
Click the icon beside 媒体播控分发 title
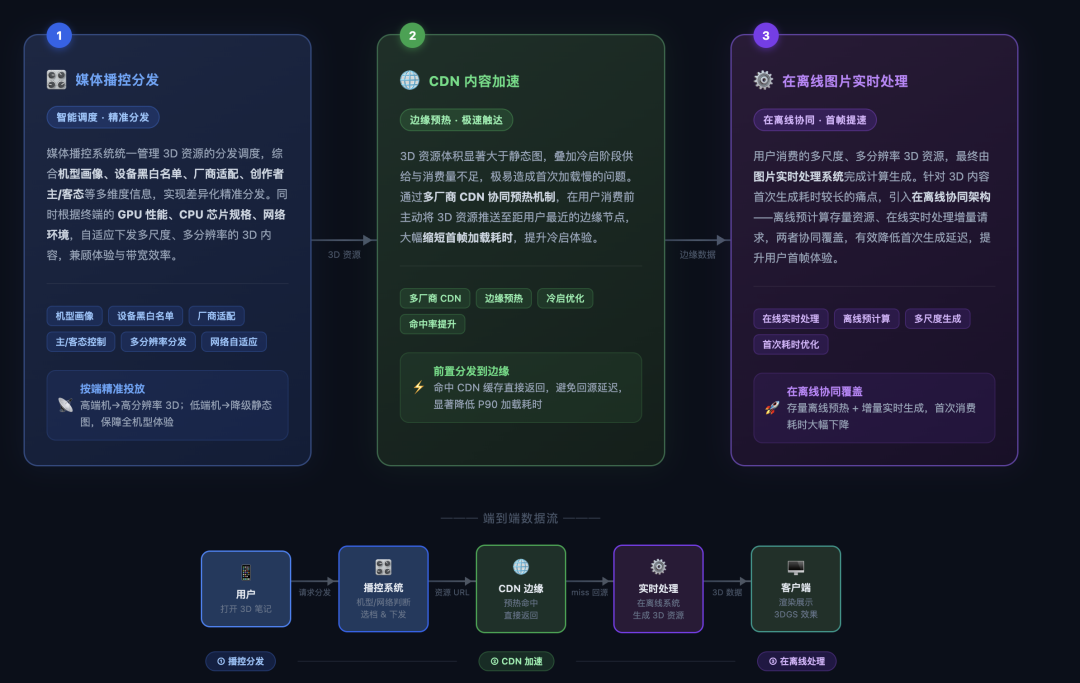tap(56, 80)
